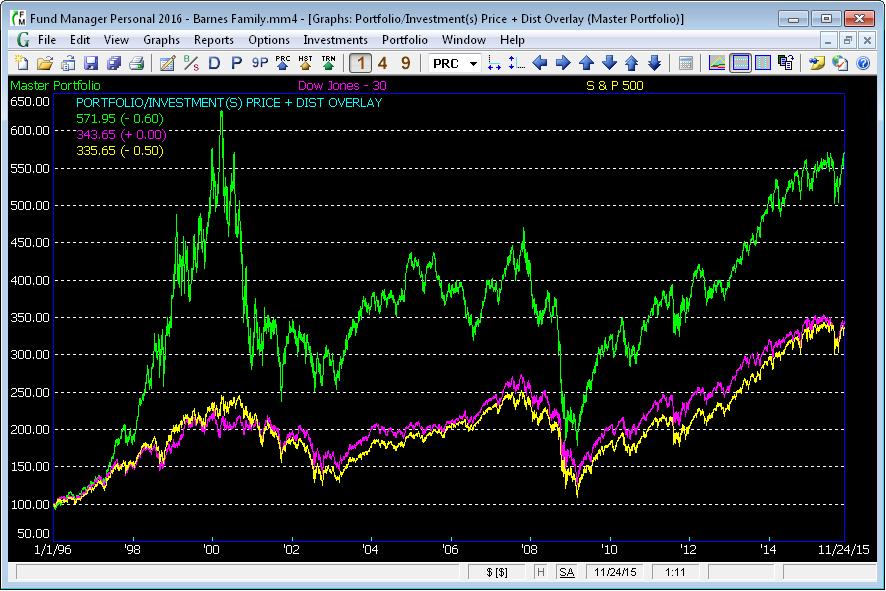Click the SA status bar indicator
Viewport: 886px width, 591px height.
coord(567,572)
